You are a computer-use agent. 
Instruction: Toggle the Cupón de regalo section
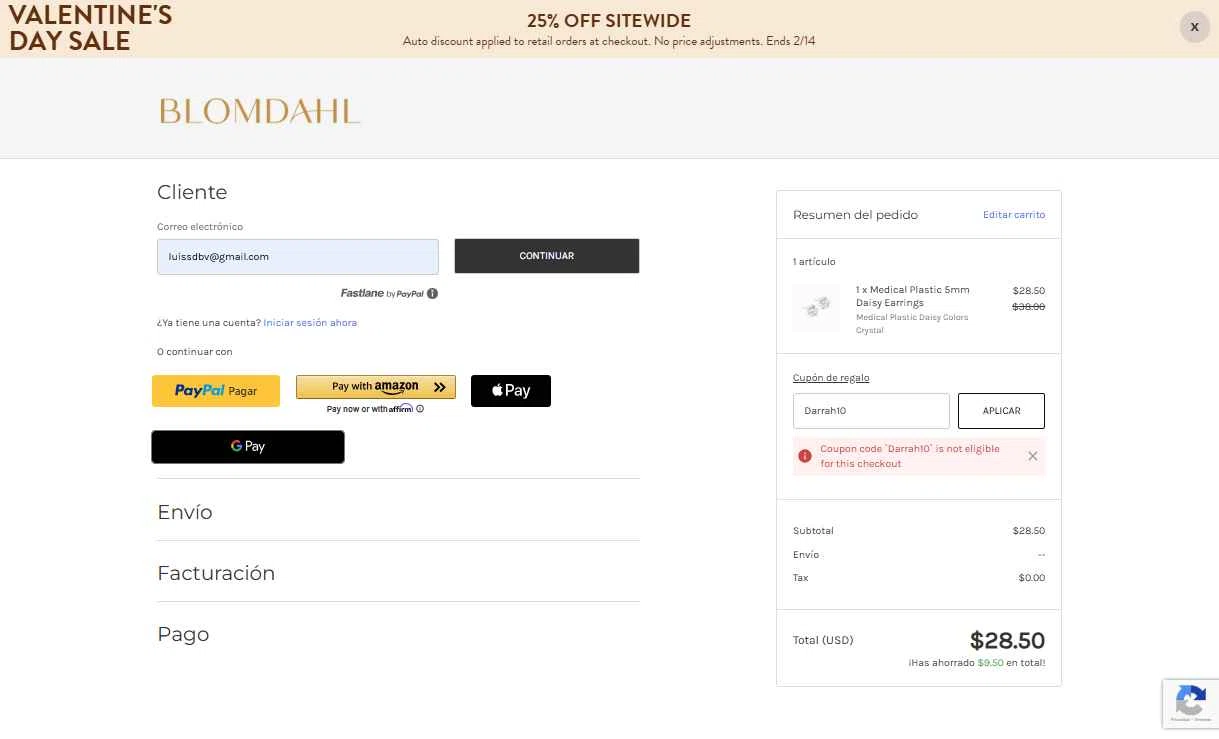[x=831, y=378]
